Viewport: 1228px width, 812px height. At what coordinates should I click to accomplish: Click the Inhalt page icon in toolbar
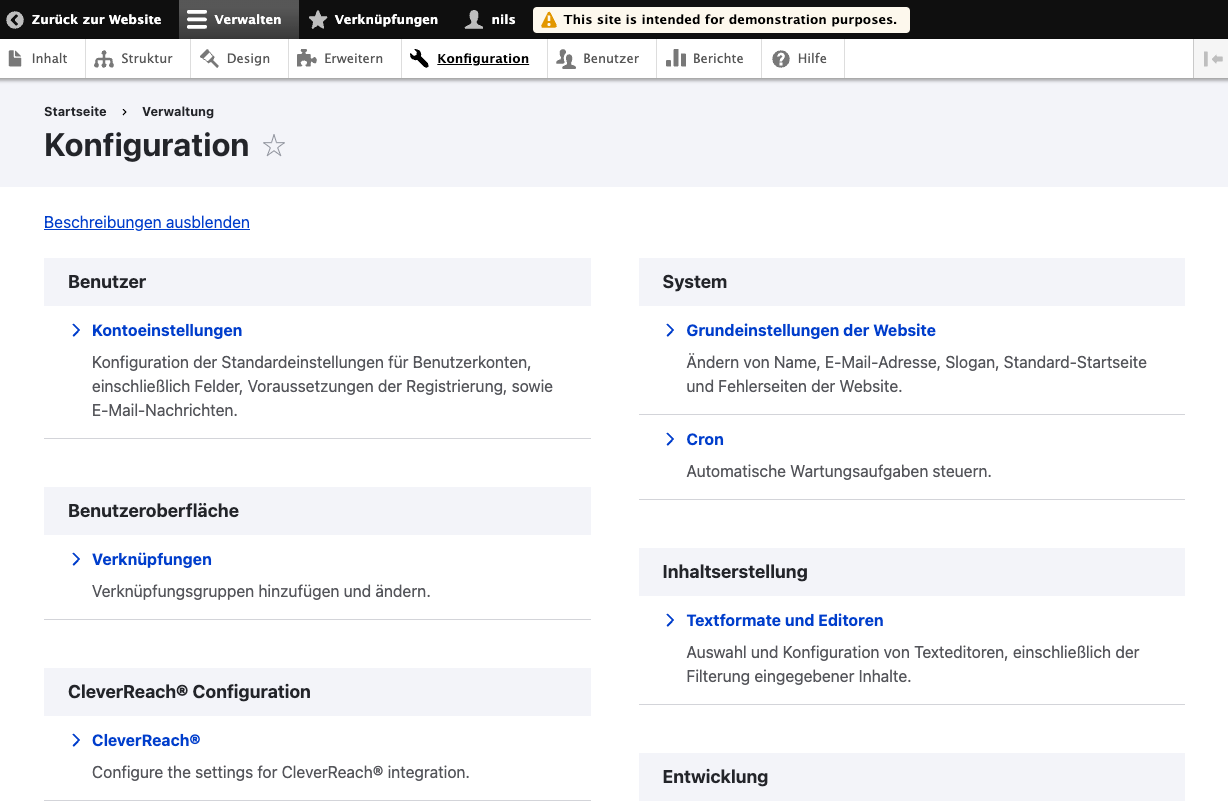15,59
